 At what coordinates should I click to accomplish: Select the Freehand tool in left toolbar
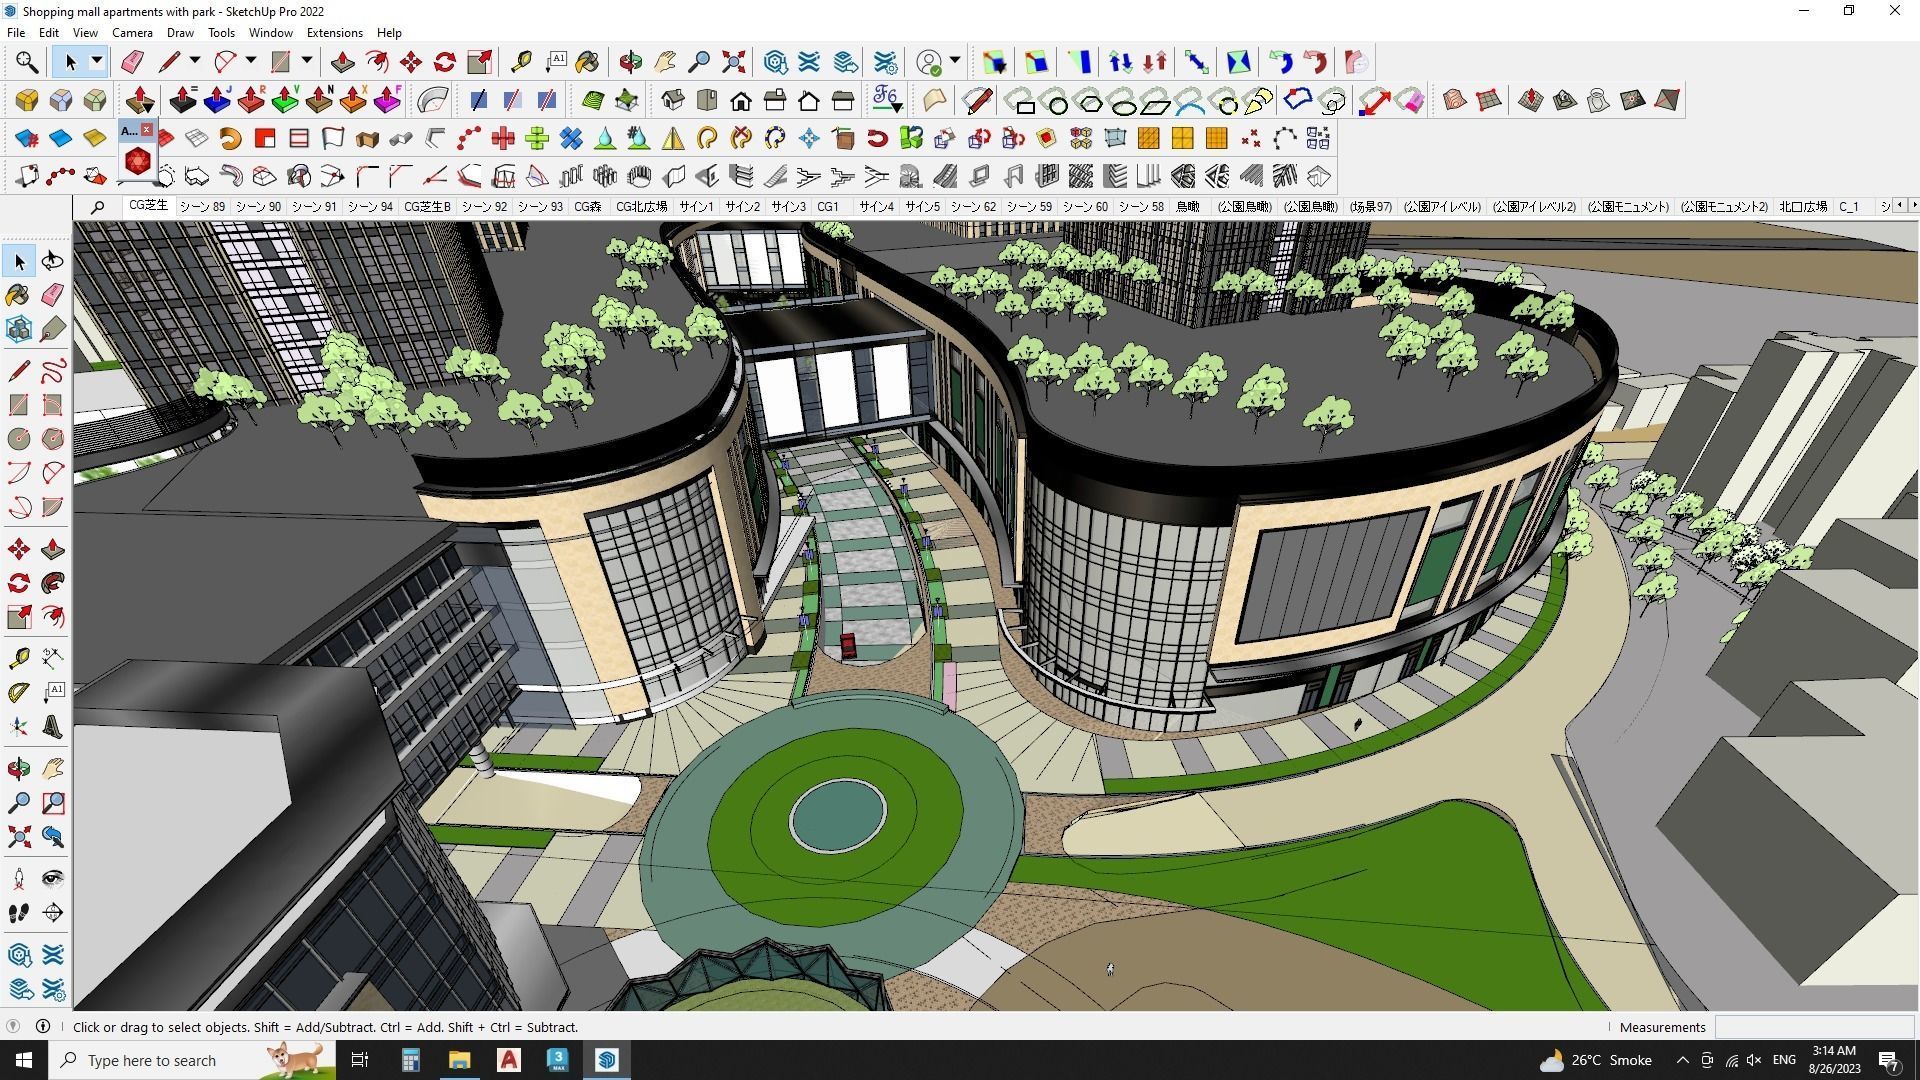click(x=53, y=371)
